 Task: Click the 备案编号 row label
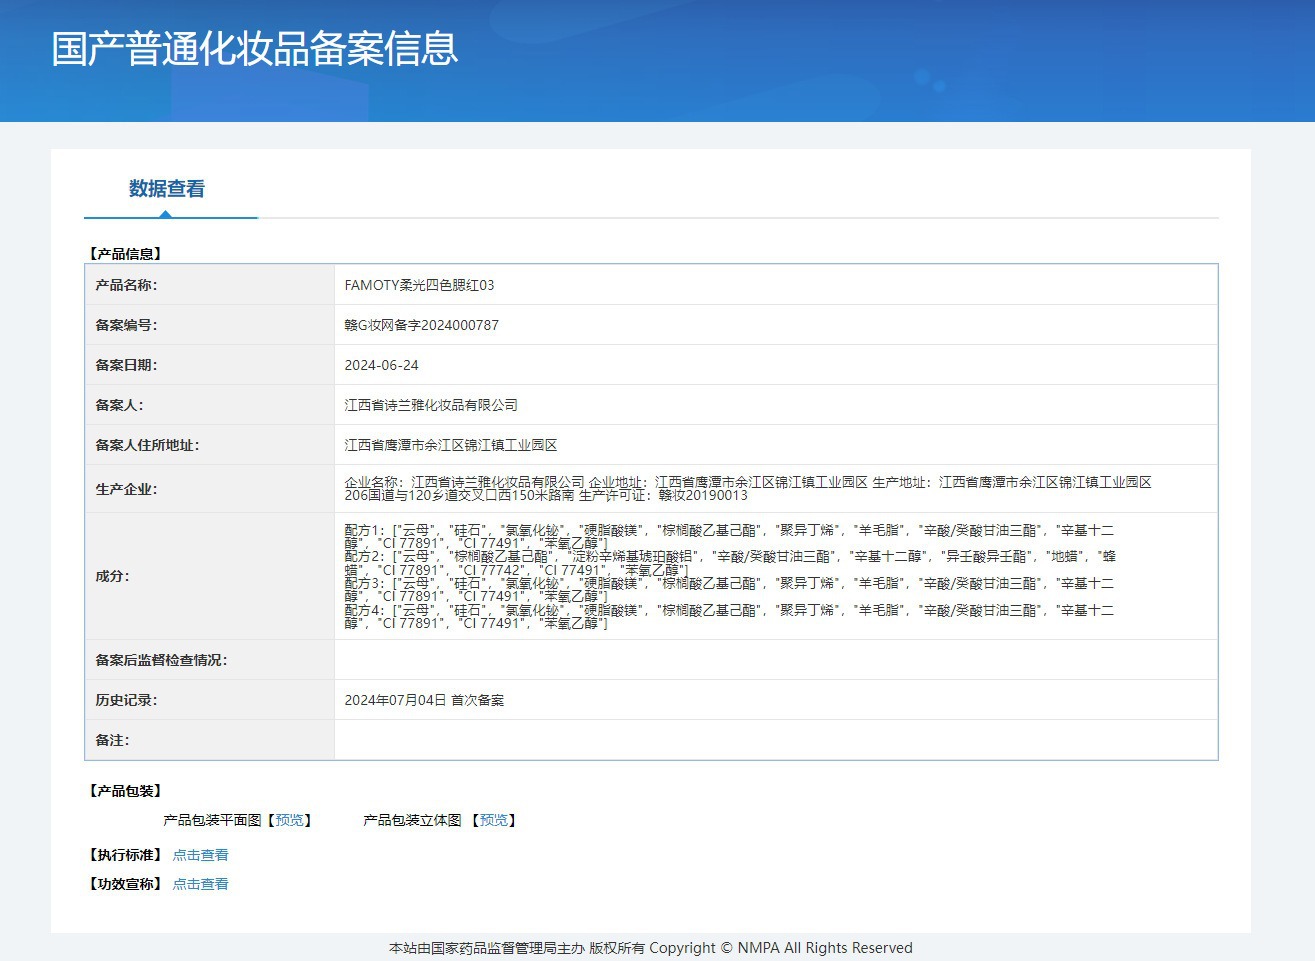pyautogui.click(x=126, y=325)
